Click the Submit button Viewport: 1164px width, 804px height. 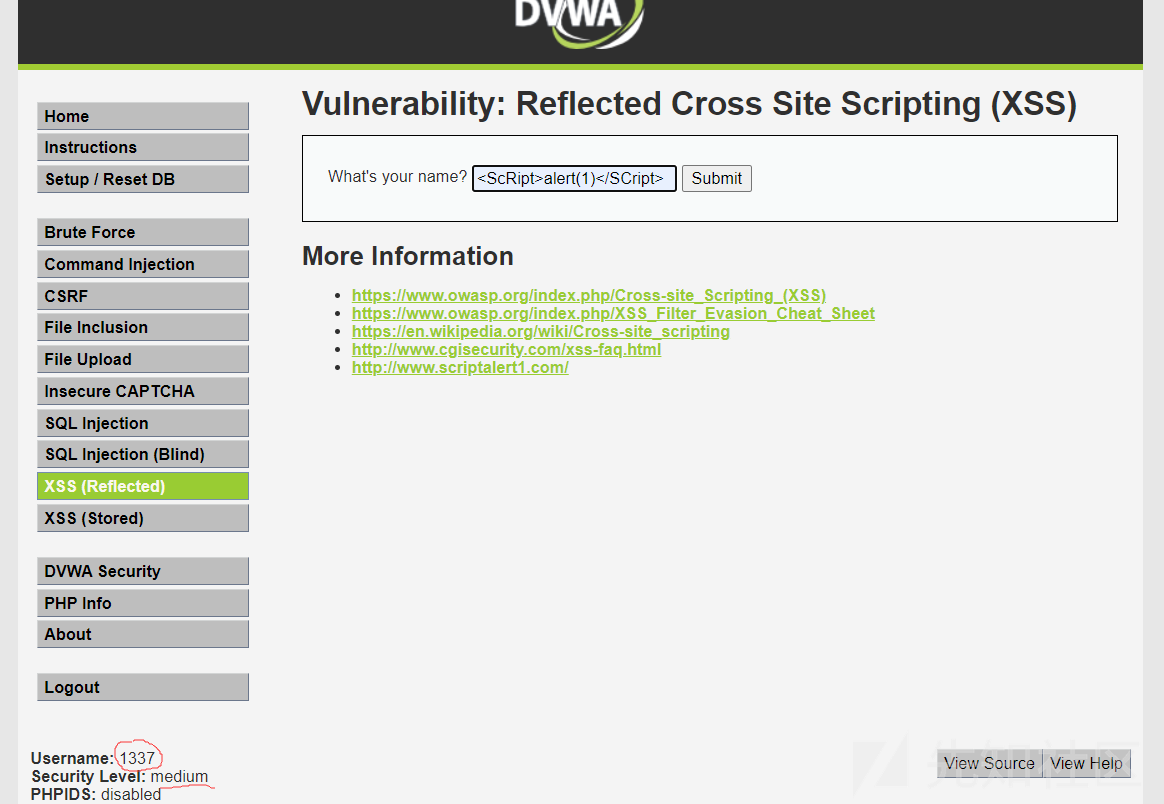(x=716, y=178)
